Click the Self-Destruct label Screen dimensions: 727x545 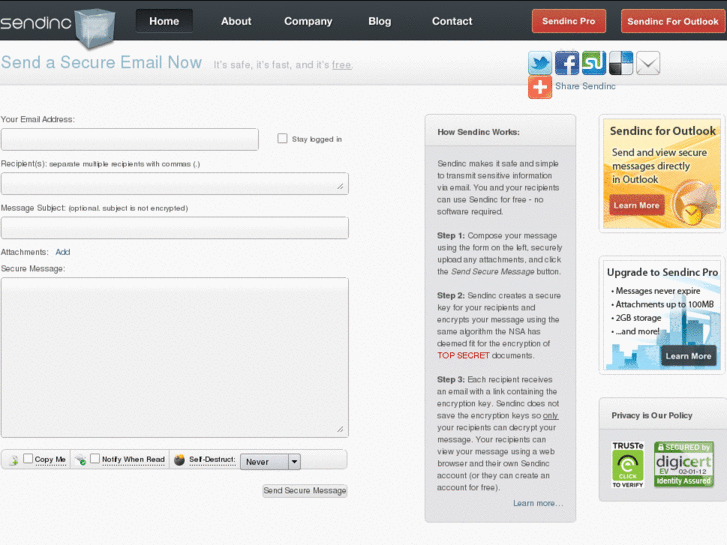(212, 459)
